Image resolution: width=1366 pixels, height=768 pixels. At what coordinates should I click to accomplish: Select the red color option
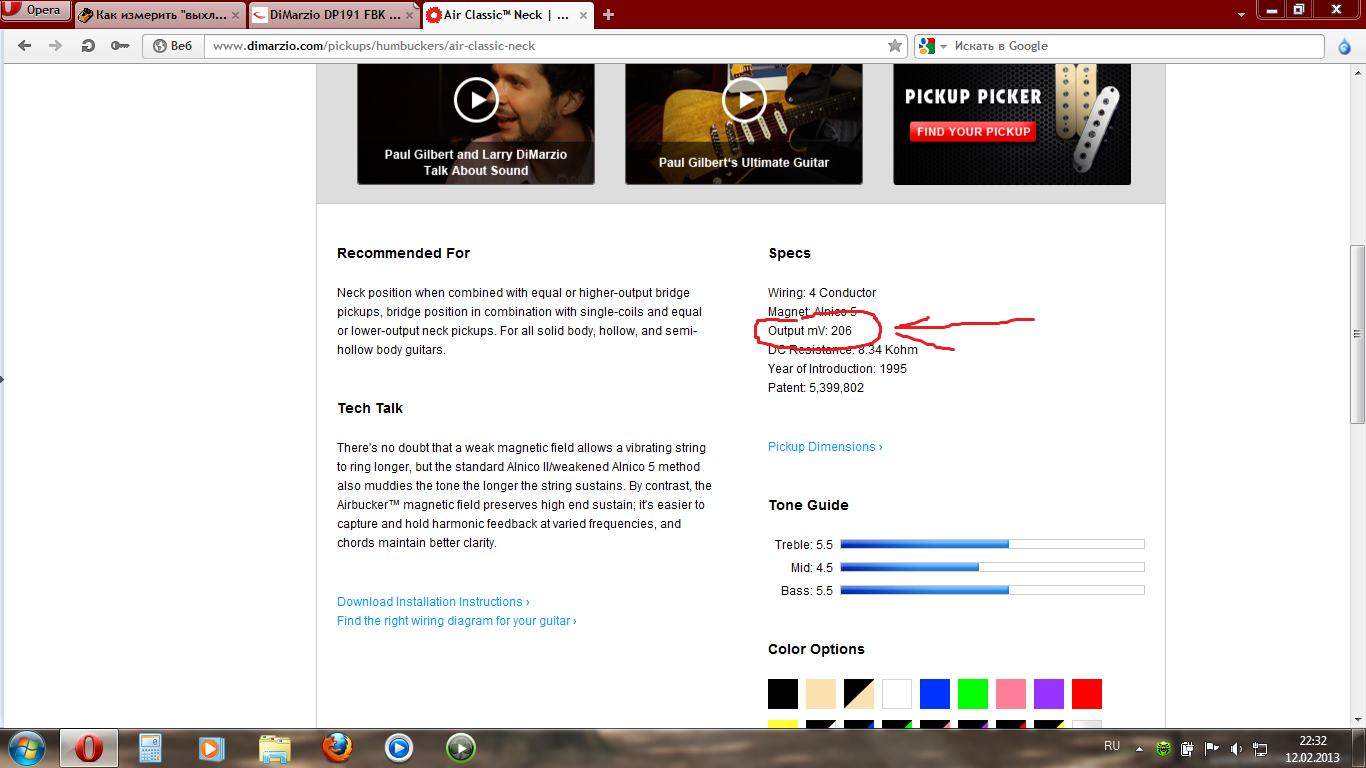click(1087, 694)
